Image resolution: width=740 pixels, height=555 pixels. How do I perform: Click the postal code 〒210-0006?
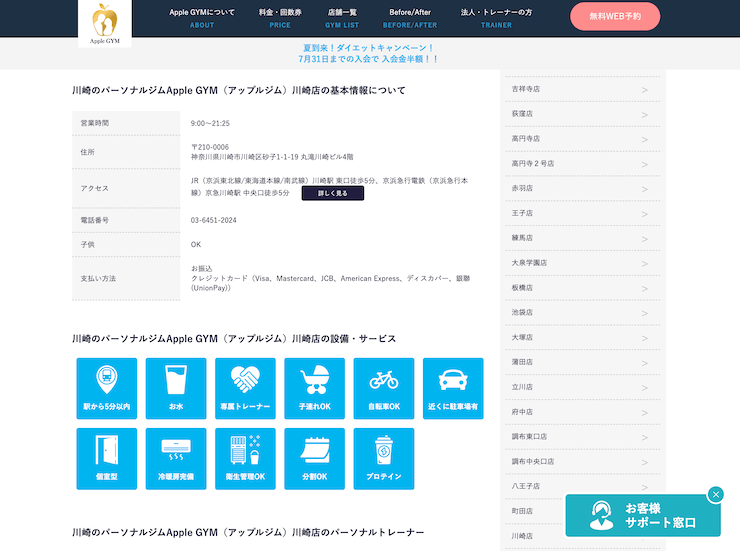point(210,147)
